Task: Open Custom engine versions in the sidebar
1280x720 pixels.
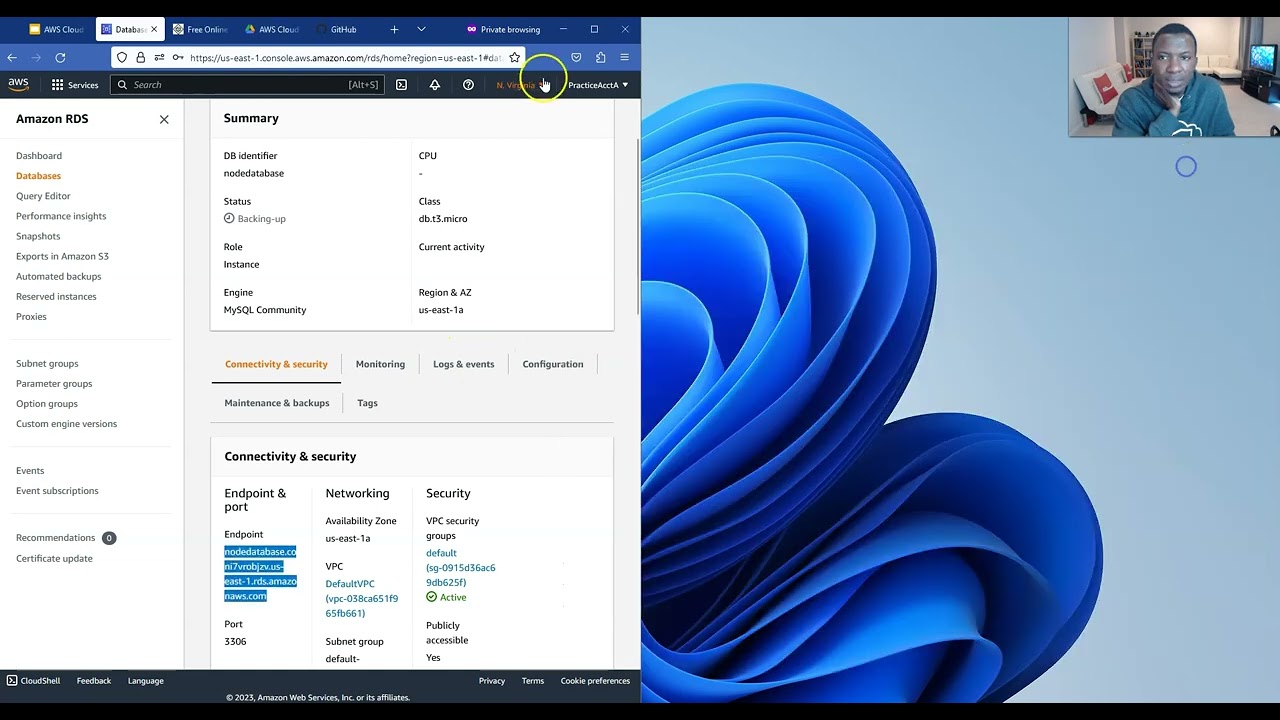Action: click(66, 423)
